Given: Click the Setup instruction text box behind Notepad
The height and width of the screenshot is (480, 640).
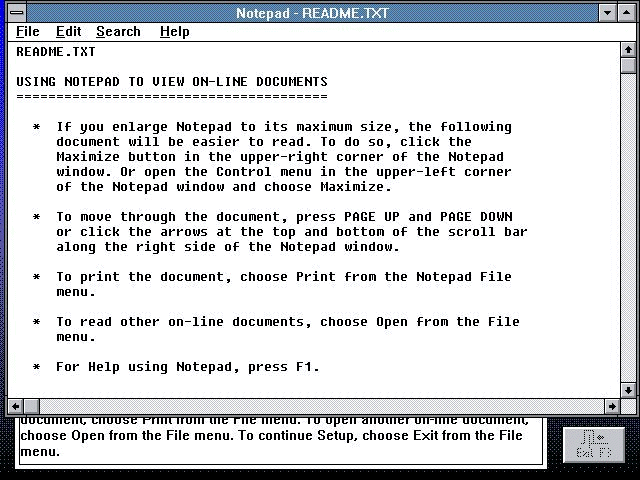Looking at the screenshot, I should coord(281,441).
